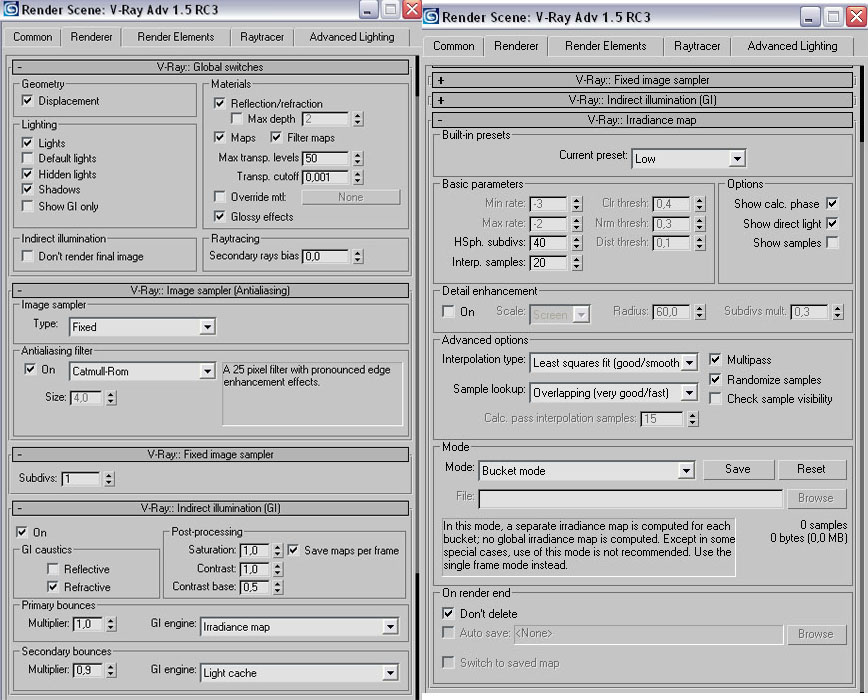Toggle Glossy effects checkbox

pyautogui.click(x=220, y=216)
